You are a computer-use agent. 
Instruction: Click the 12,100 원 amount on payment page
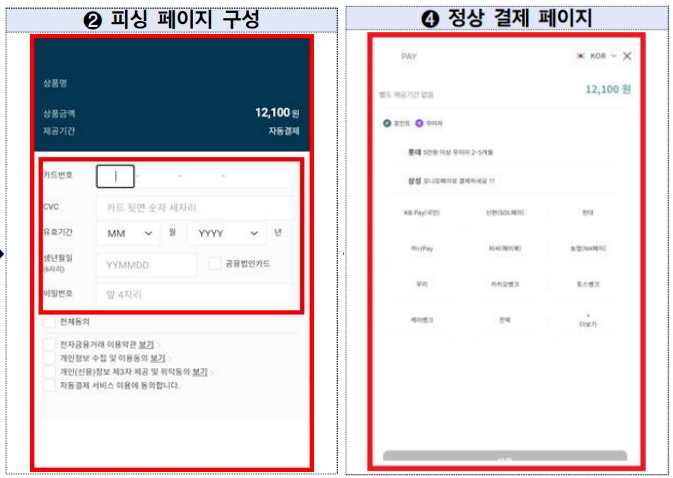(608, 89)
